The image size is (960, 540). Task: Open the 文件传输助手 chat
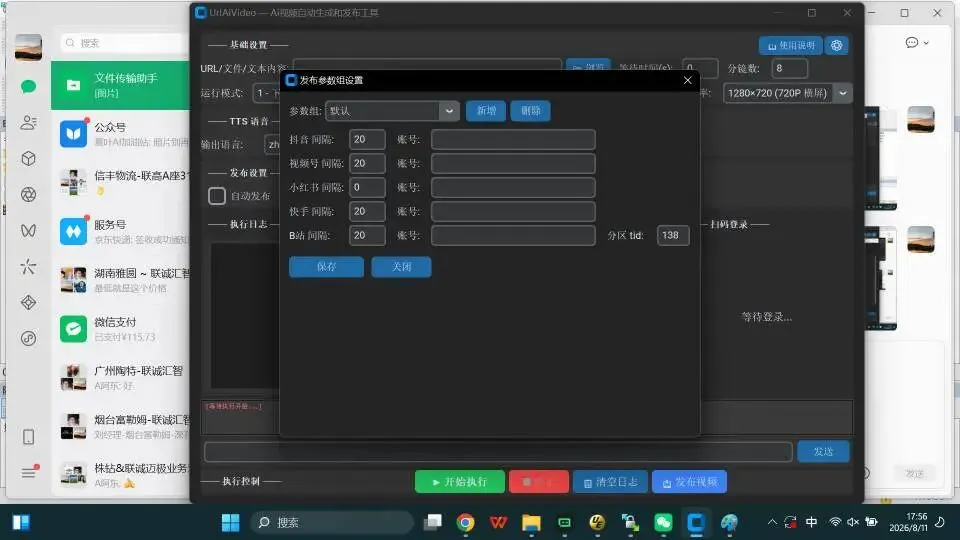(x=121, y=85)
